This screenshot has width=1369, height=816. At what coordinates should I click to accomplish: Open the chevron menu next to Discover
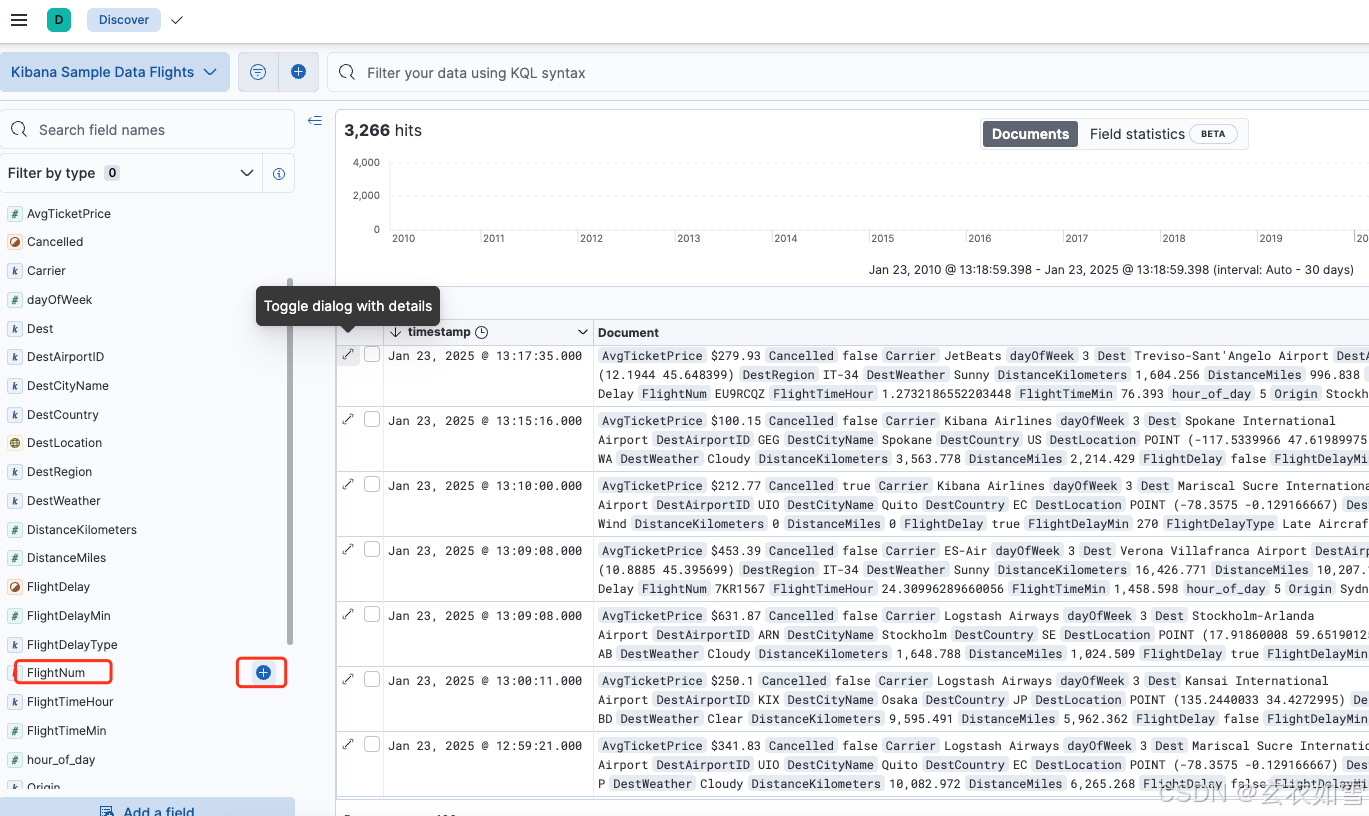(177, 20)
